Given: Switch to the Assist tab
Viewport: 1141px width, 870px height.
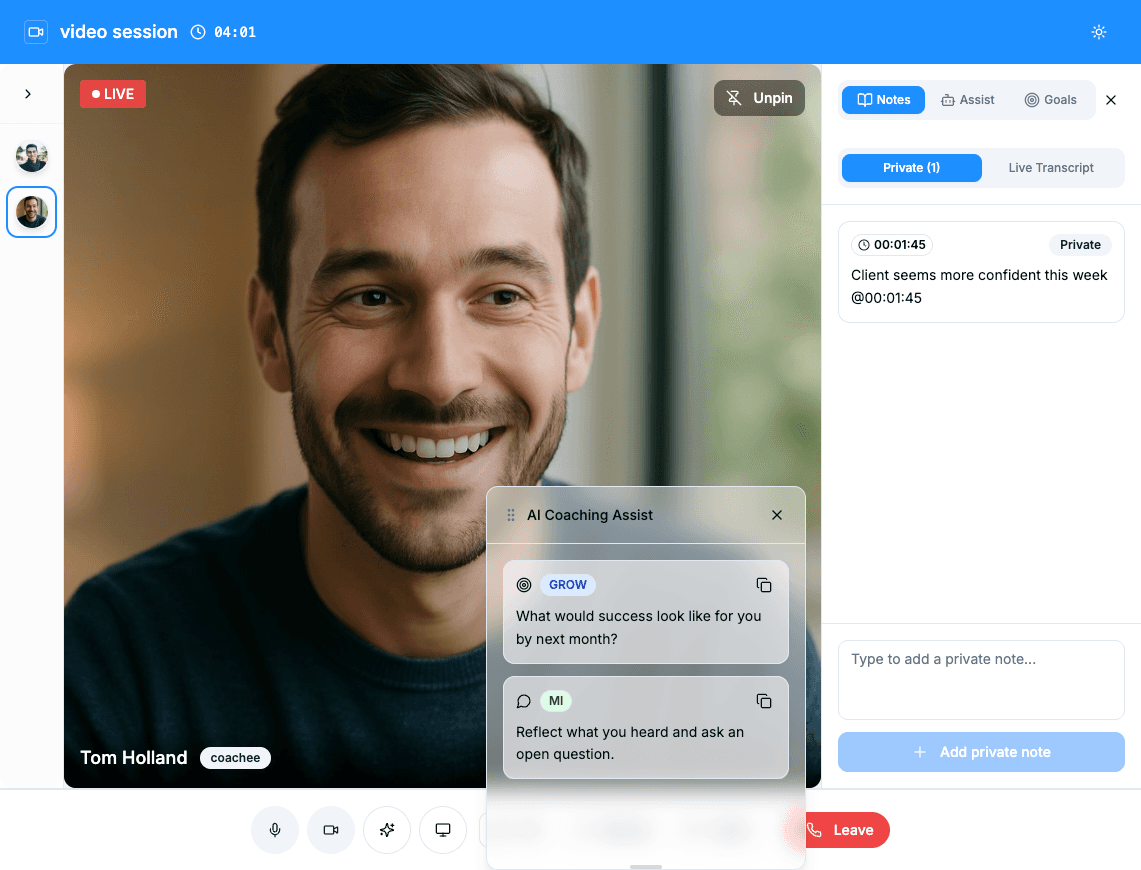Looking at the screenshot, I should [x=967, y=99].
